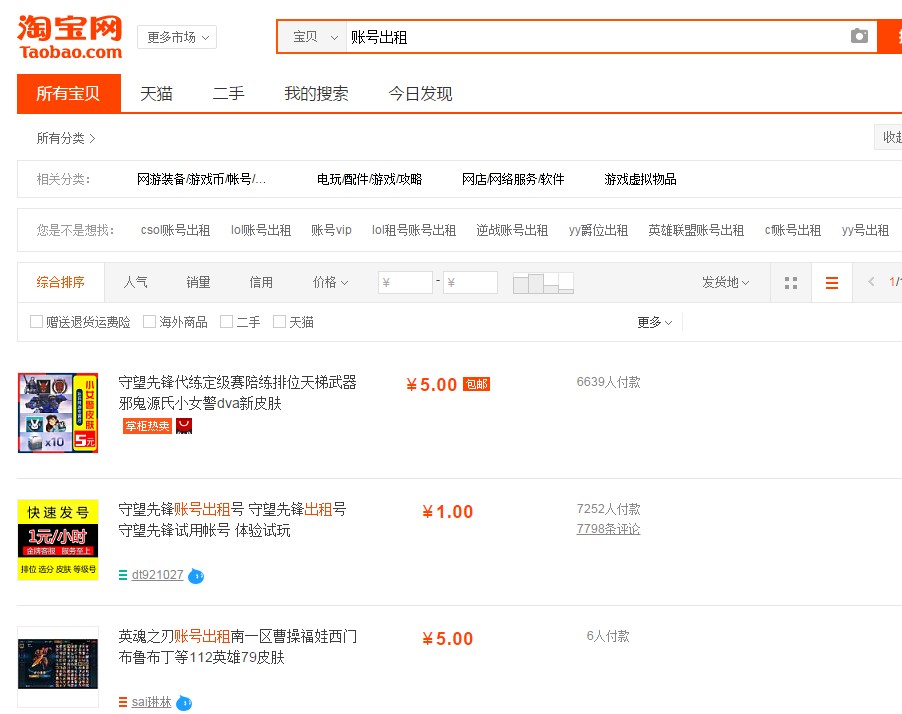Click green seller icon before dt921027

click(x=123, y=575)
